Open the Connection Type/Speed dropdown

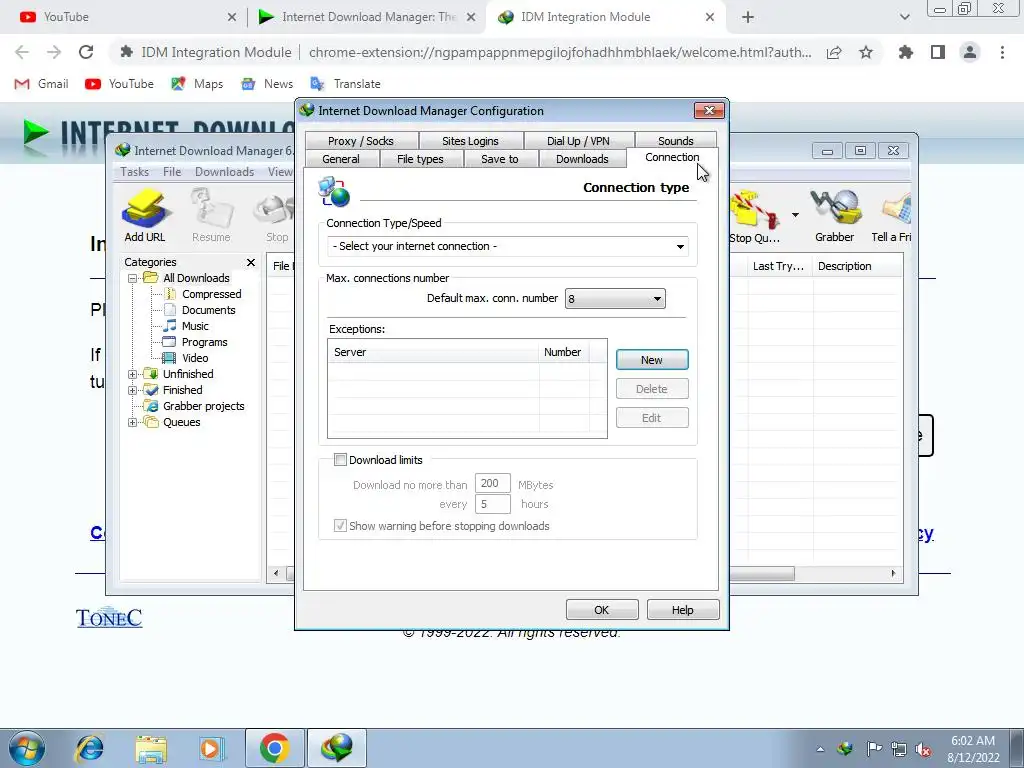(x=507, y=246)
